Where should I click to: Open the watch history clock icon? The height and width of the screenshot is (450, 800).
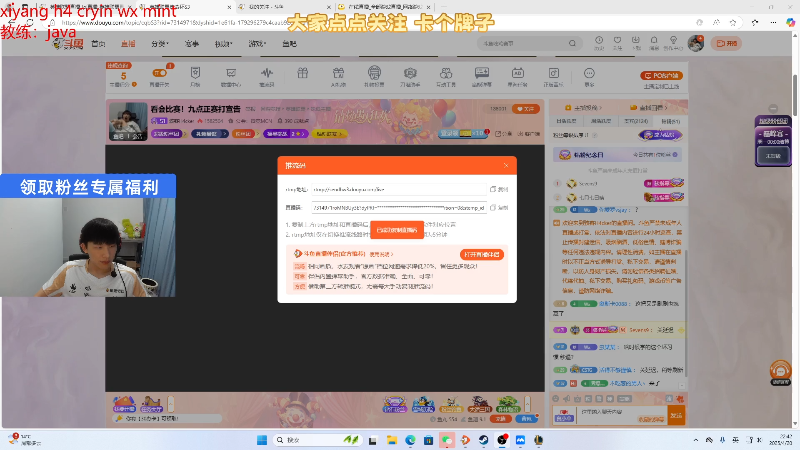pos(599,42)
